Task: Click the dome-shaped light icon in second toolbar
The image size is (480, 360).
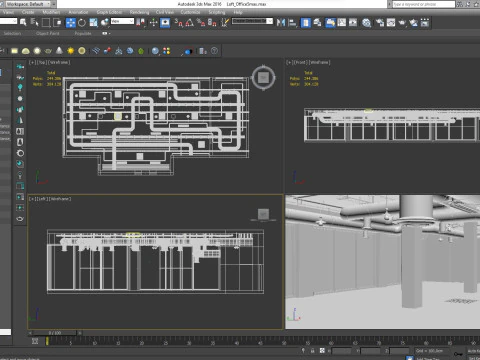Action: click(26, 51)
